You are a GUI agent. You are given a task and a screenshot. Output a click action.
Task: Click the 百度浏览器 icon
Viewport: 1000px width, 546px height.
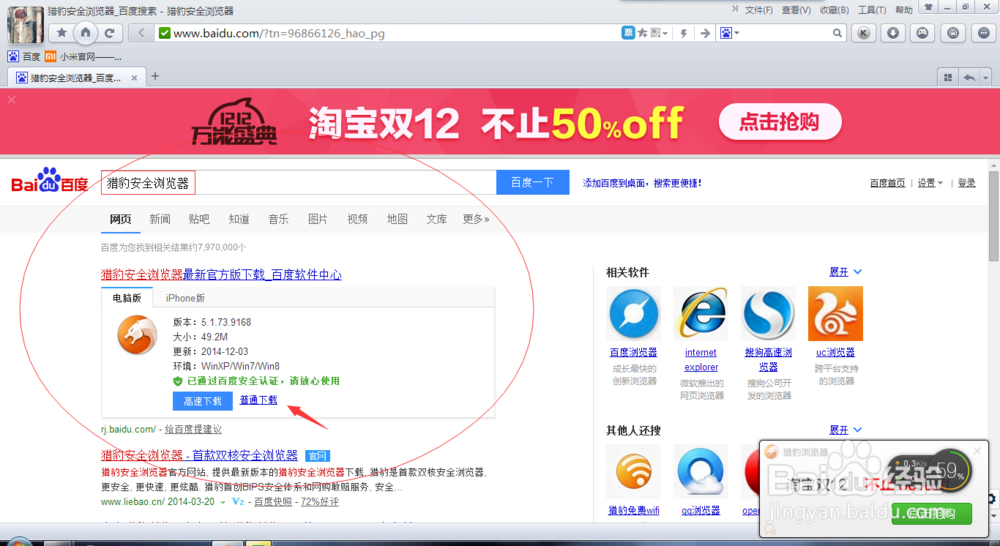click(633, 313)
